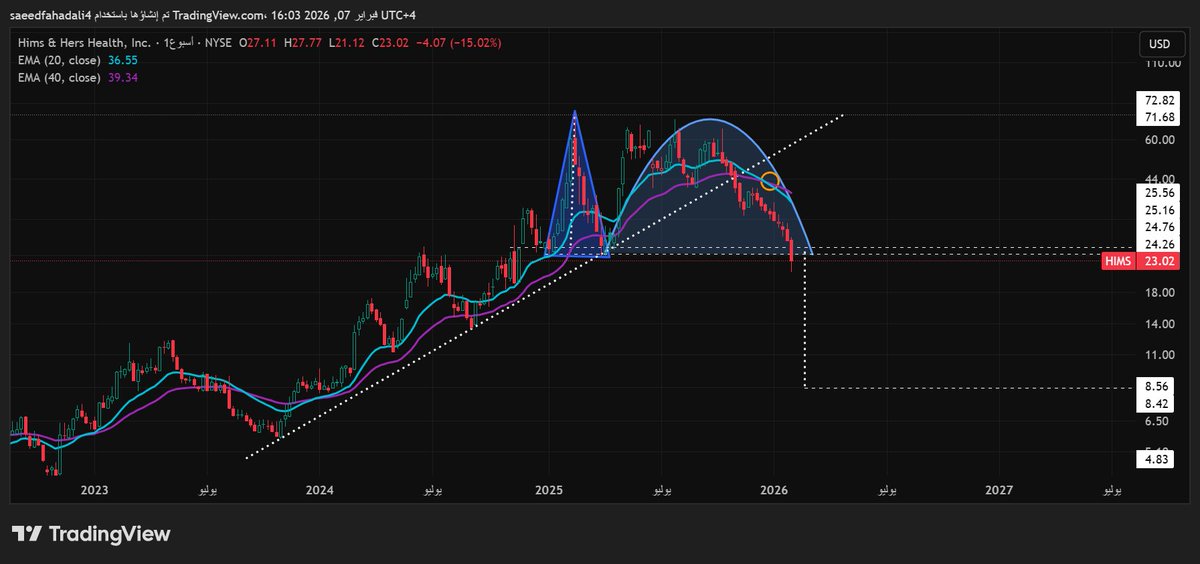
Task: Click the EMA 20 value 36.55
Action: (121, 60)
